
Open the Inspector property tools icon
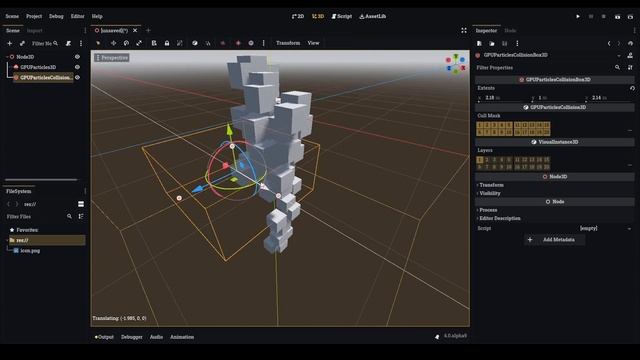click(x=630, y=67)
